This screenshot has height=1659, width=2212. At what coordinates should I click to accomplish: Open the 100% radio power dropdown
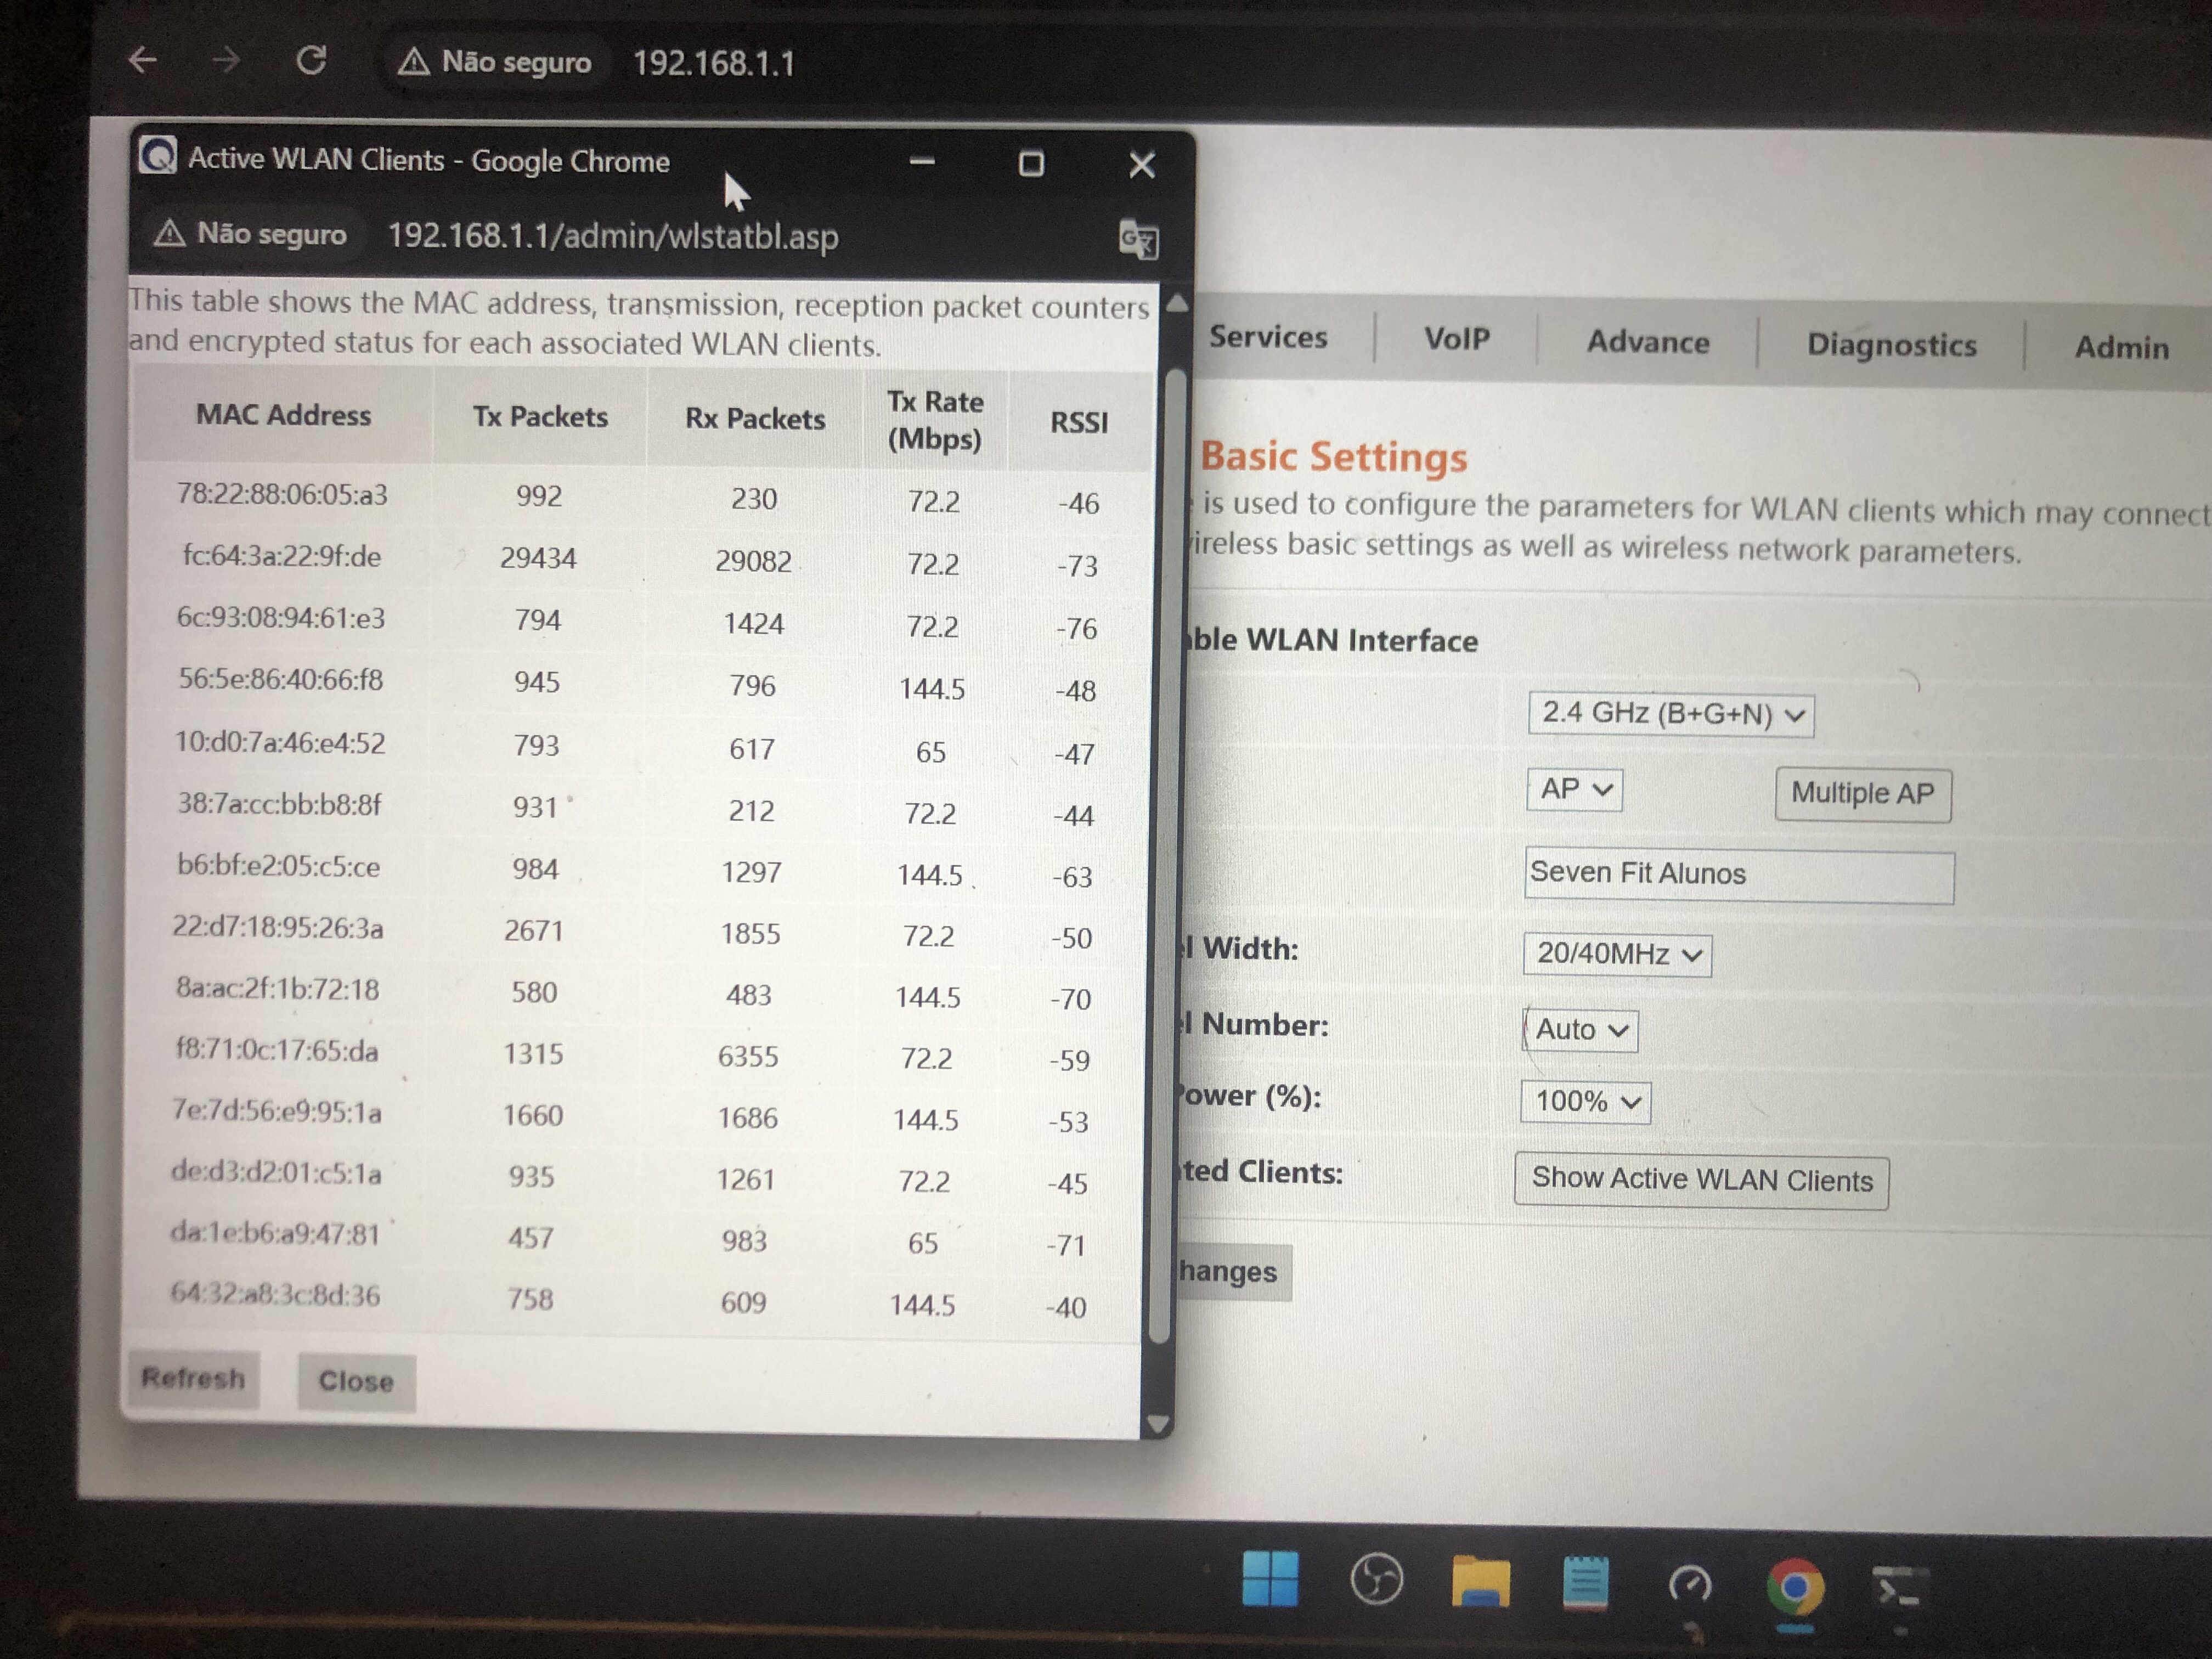pyautogui.click(x=1585, y=1102)
